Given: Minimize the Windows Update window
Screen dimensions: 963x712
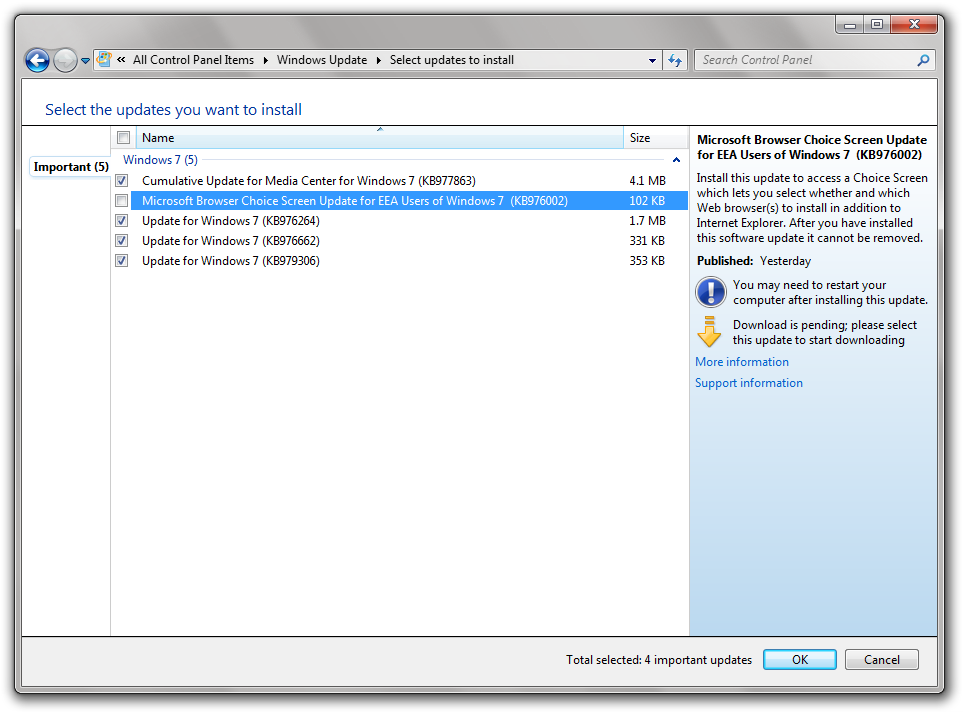Looking at the screenshot, I should [850, 25].
